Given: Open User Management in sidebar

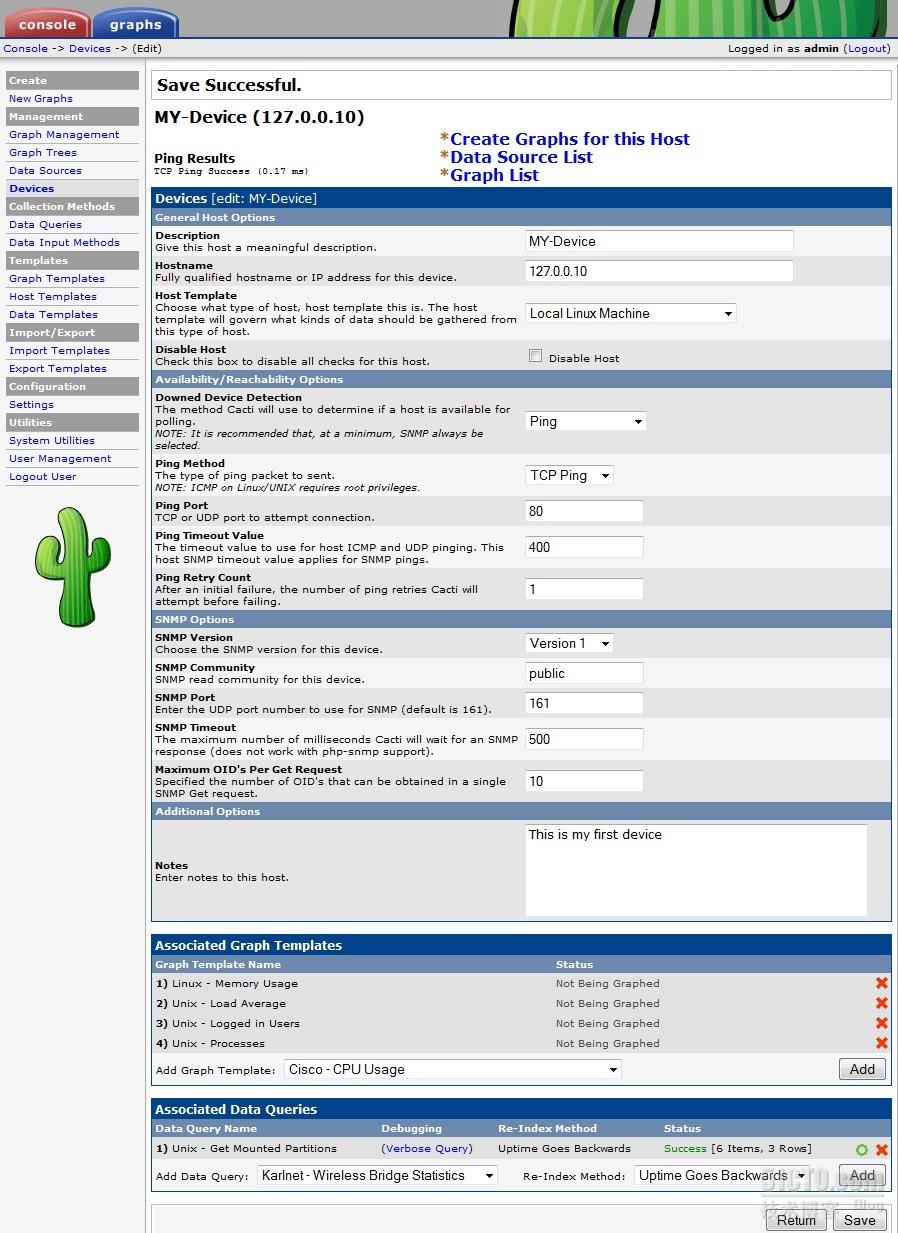Looking at the screenshot, I should (x=60, y=458).
